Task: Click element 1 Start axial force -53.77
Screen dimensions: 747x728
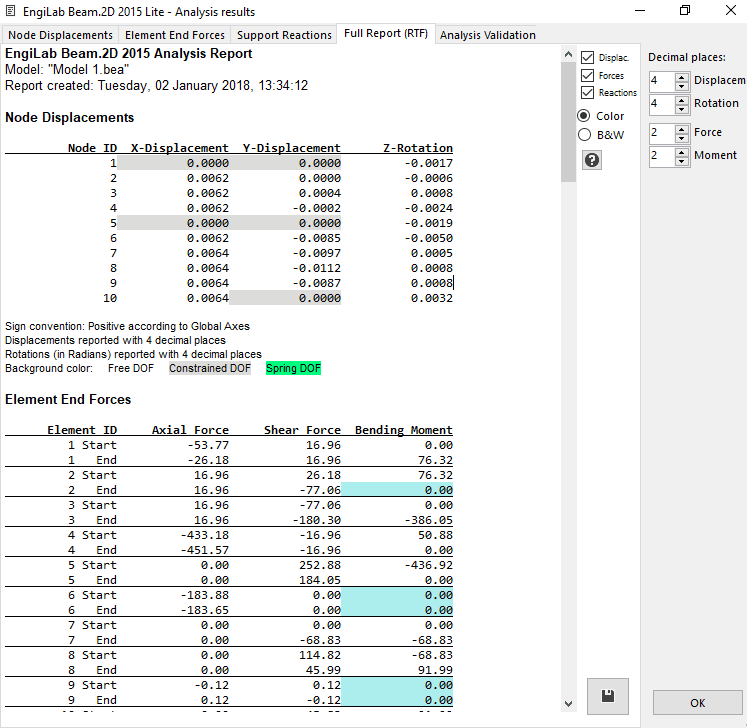Action: pyautogui.click(x=208, y=445)
